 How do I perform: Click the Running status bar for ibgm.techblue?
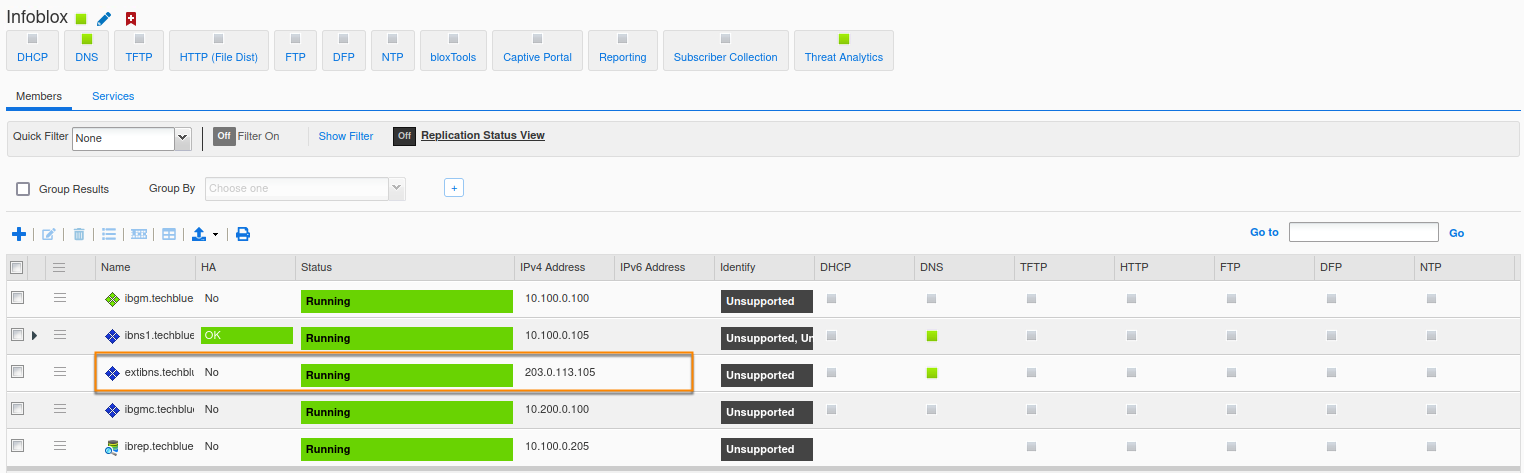coord(407,301)
